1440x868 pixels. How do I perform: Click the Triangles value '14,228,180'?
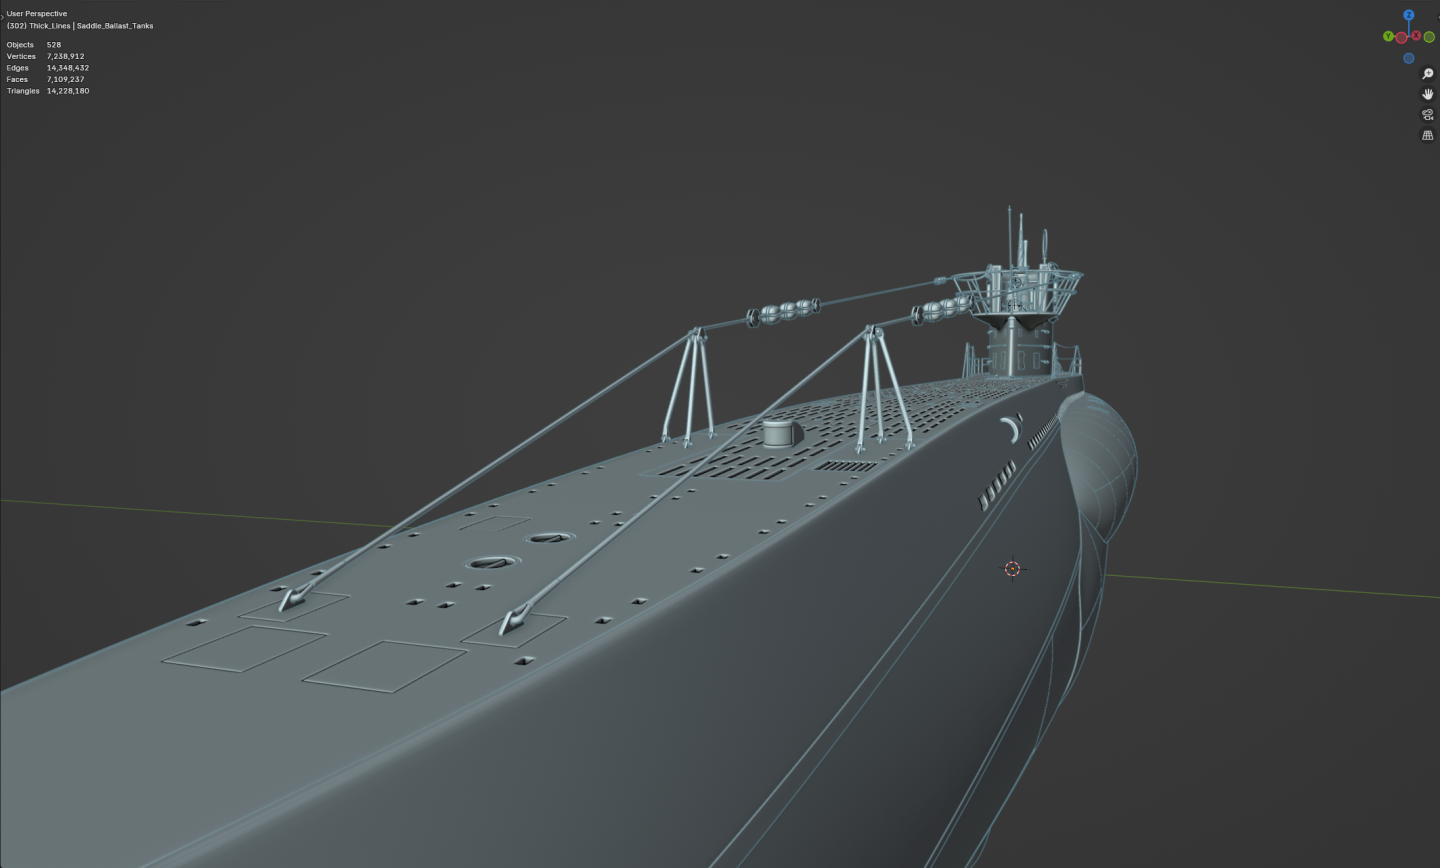pyautogui.click(x=68, y=91)
